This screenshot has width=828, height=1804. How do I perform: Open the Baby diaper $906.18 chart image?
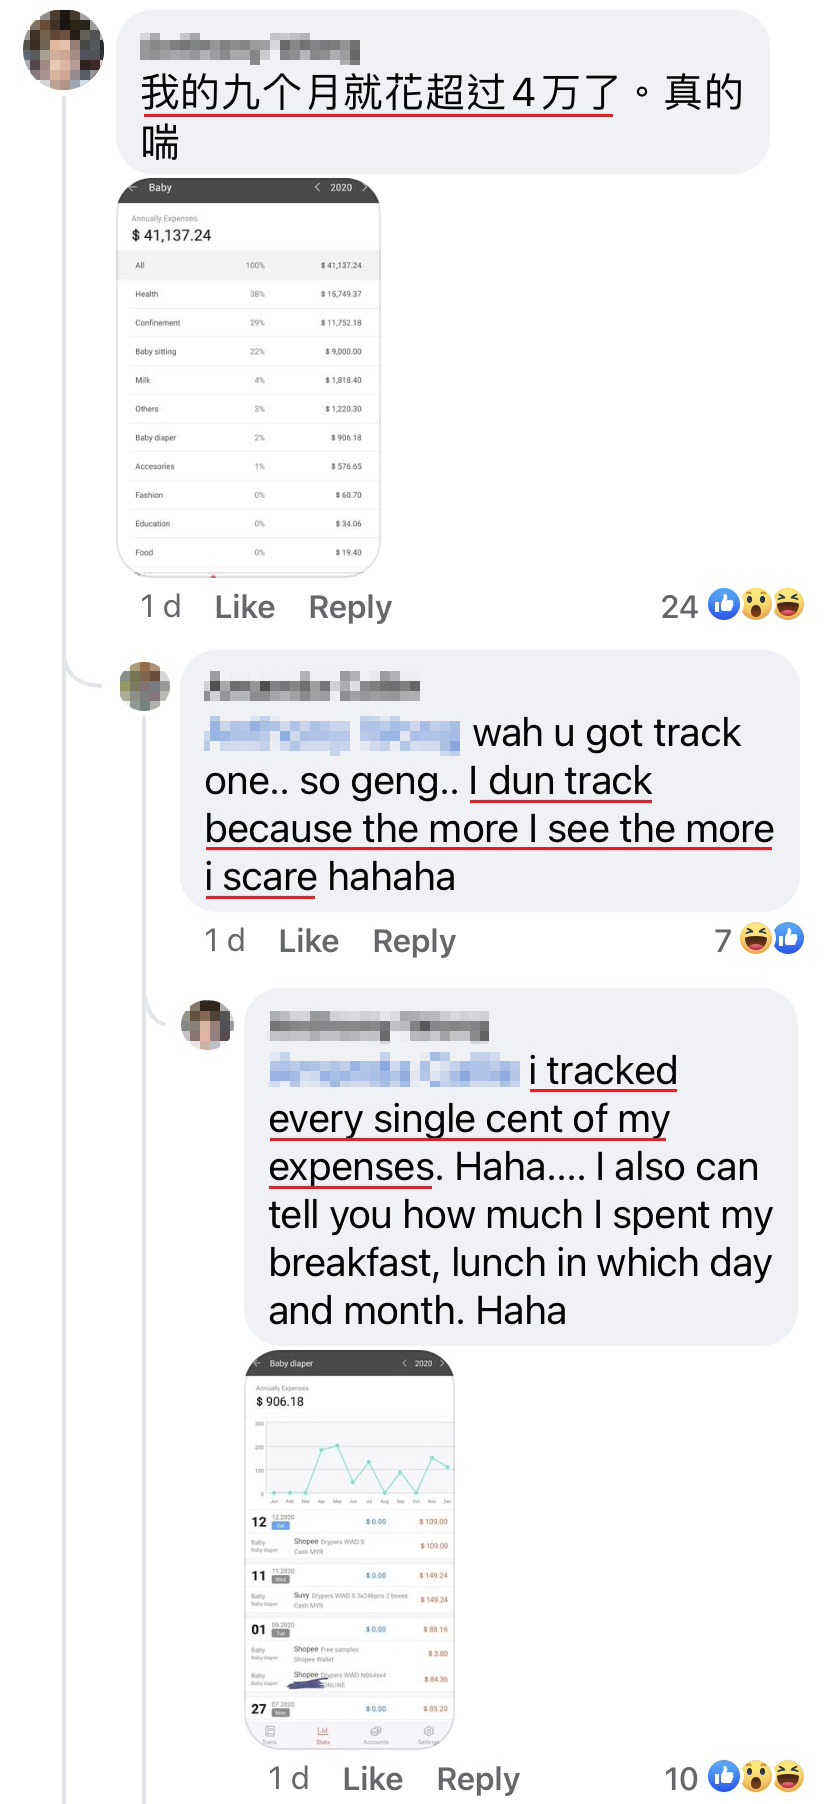pos(349,1549)
